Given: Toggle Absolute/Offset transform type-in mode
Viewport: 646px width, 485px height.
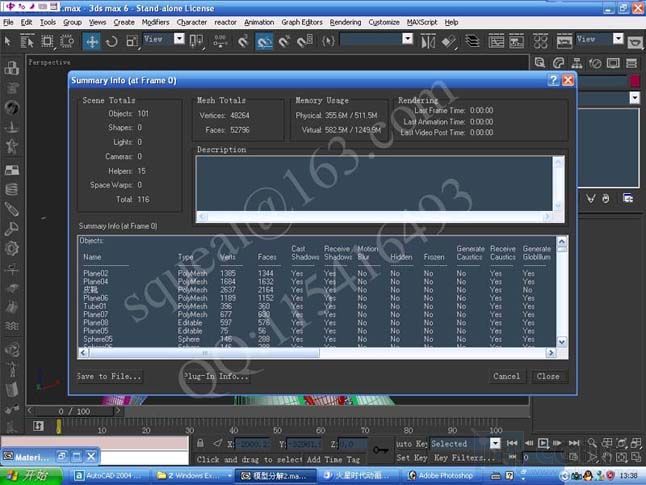Looking at the screenshot, I should click(218, 443).
